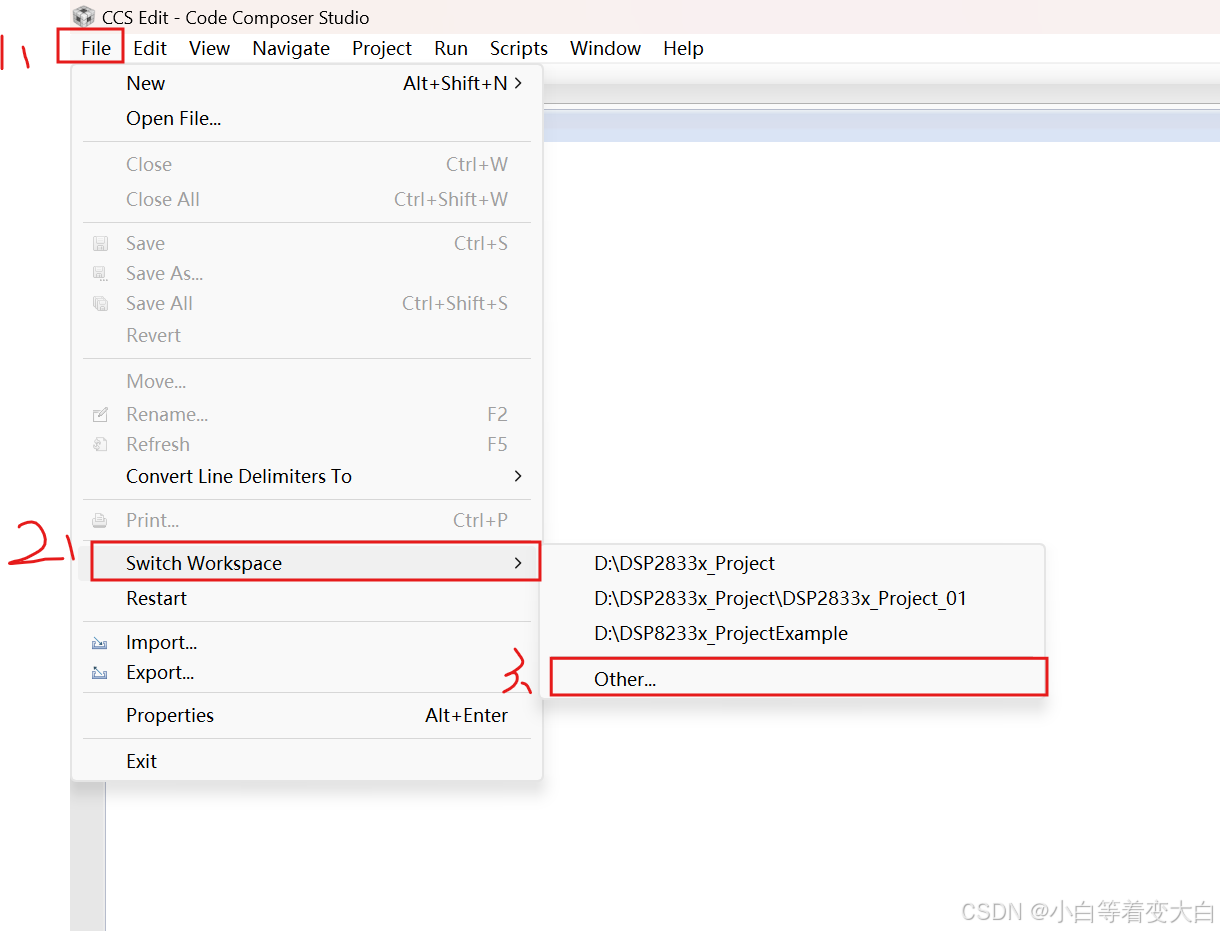Screen dimensions: 1220x931
Task: Switch to workspace D:\DSP2833x_Project
Action: coord(795,564)
